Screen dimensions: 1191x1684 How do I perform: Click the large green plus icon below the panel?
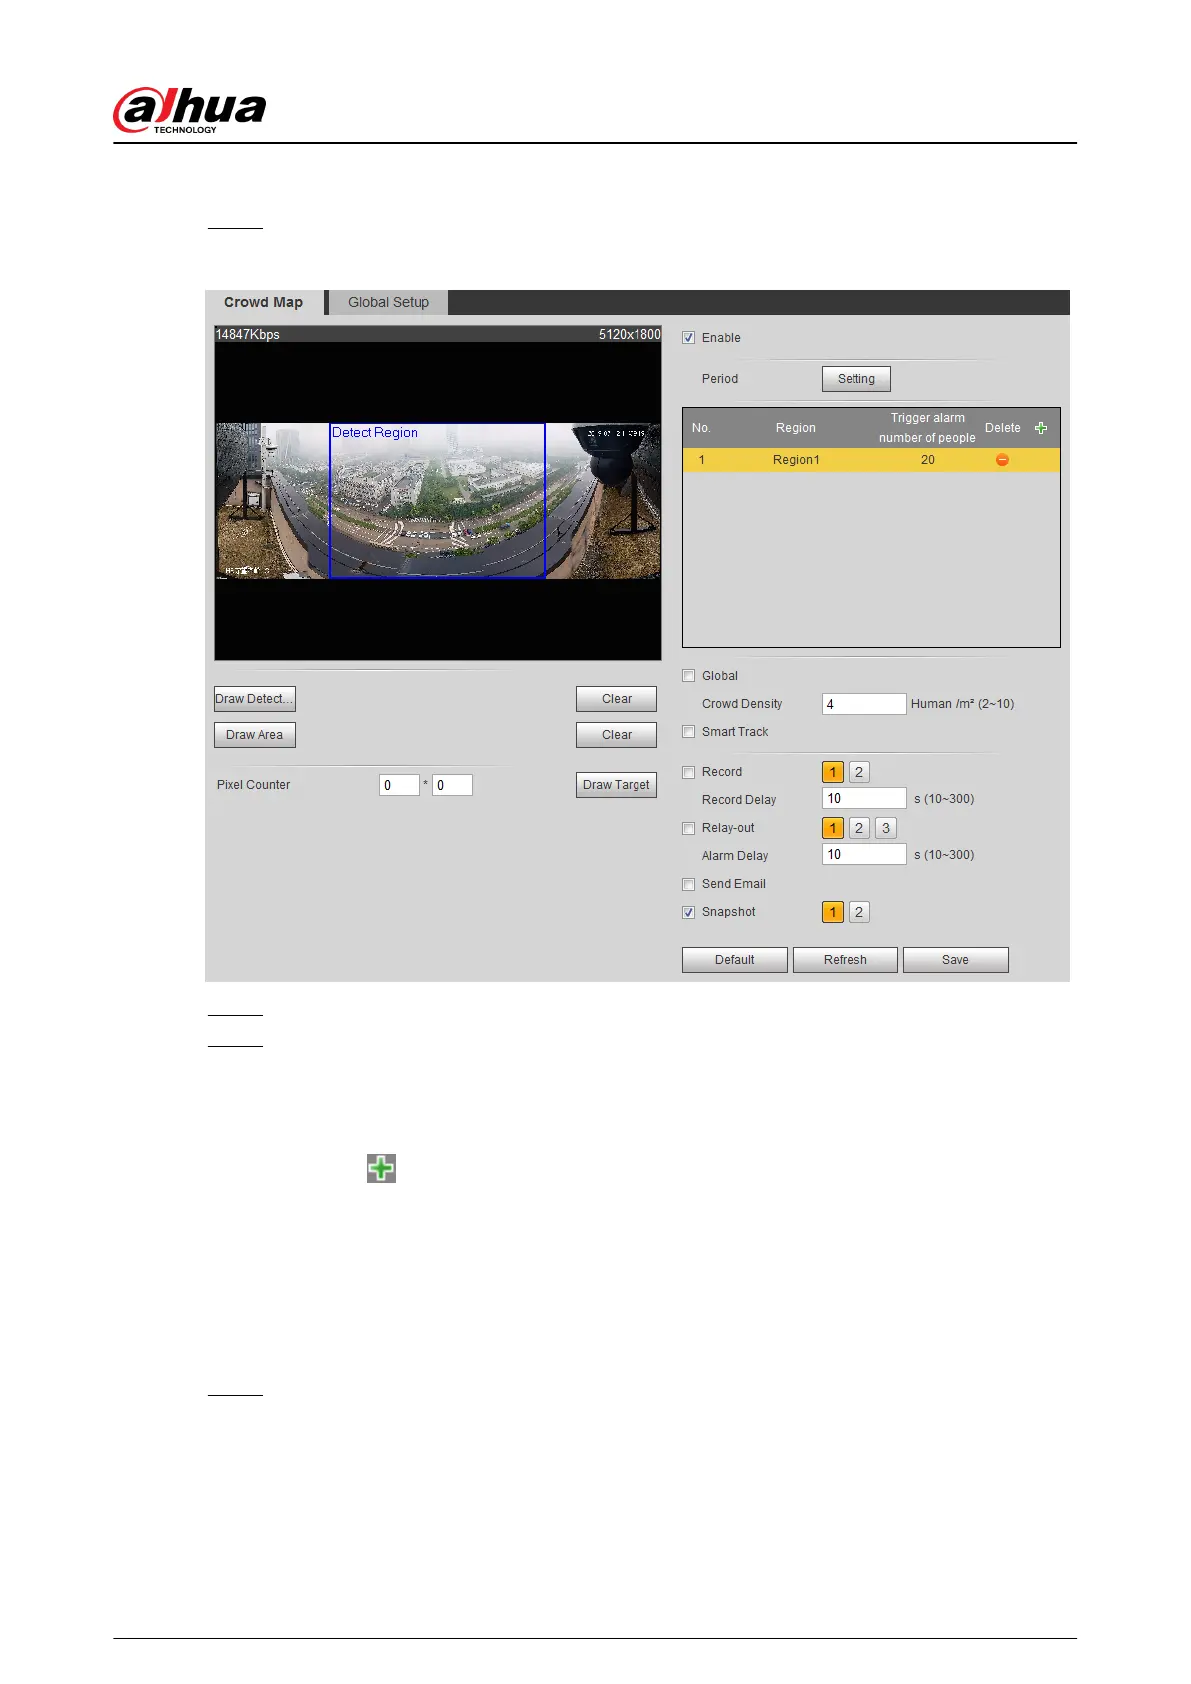pos(381,1168)
